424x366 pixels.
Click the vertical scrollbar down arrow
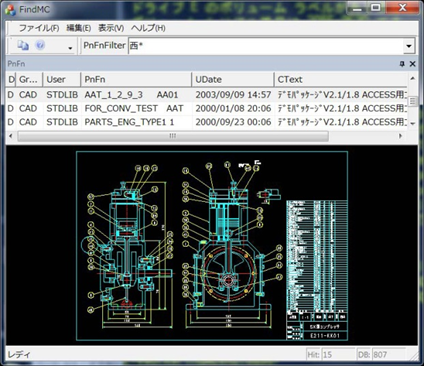tap(413, 124)
